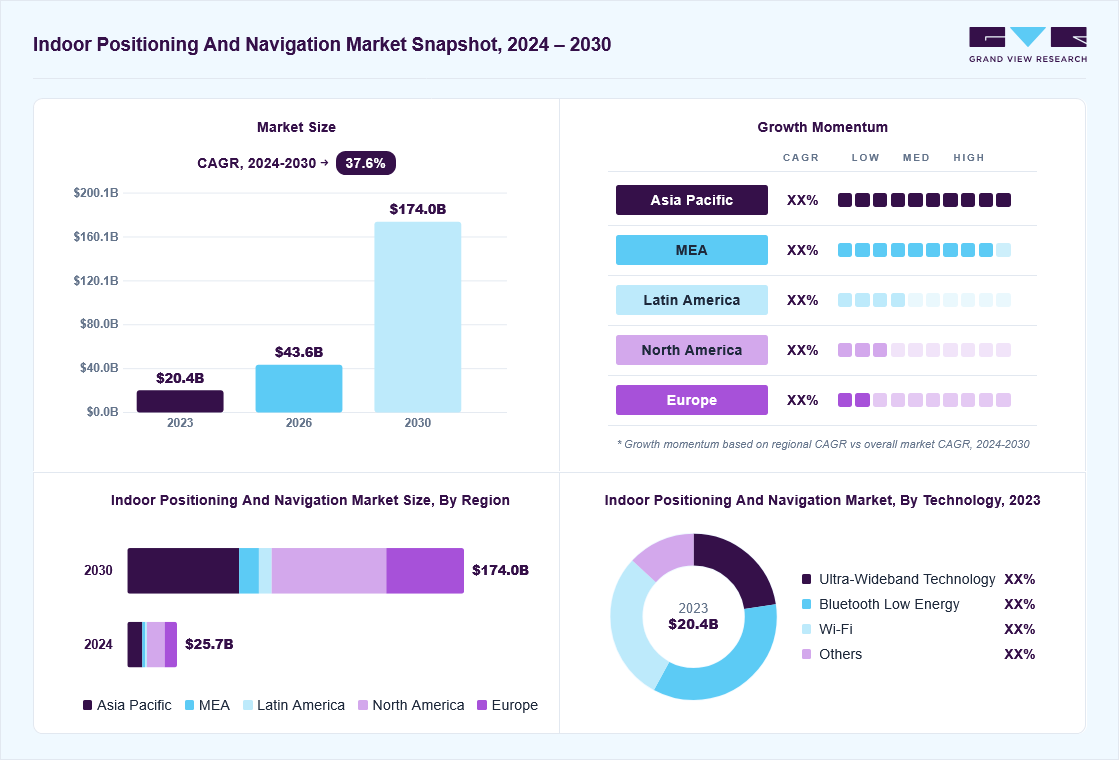Select the North America segment of the 2030 bar

click(x=329, y=571)
